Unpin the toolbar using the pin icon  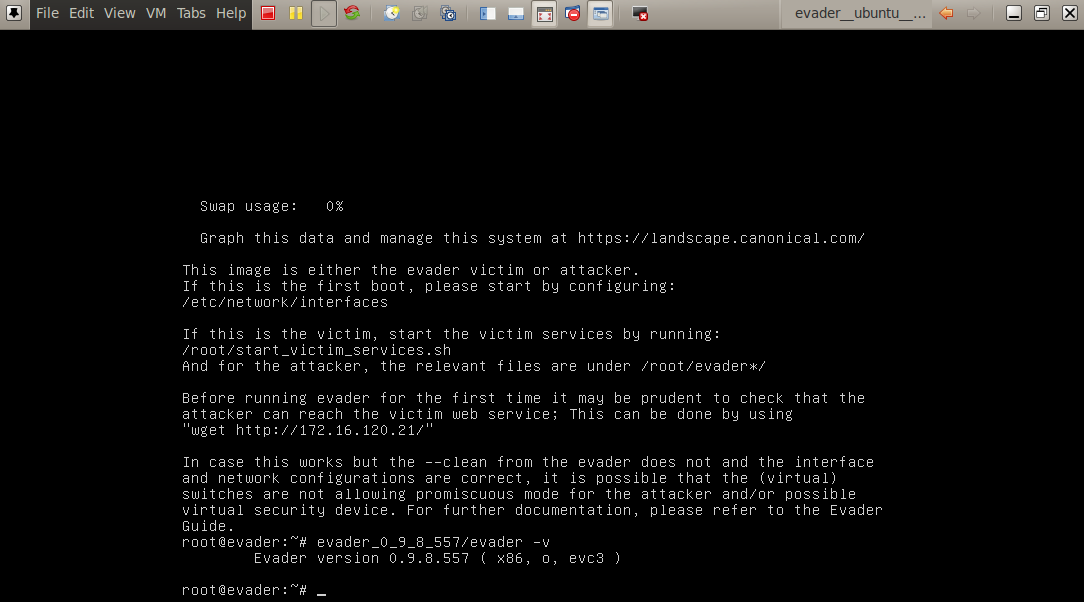[15, 14]
